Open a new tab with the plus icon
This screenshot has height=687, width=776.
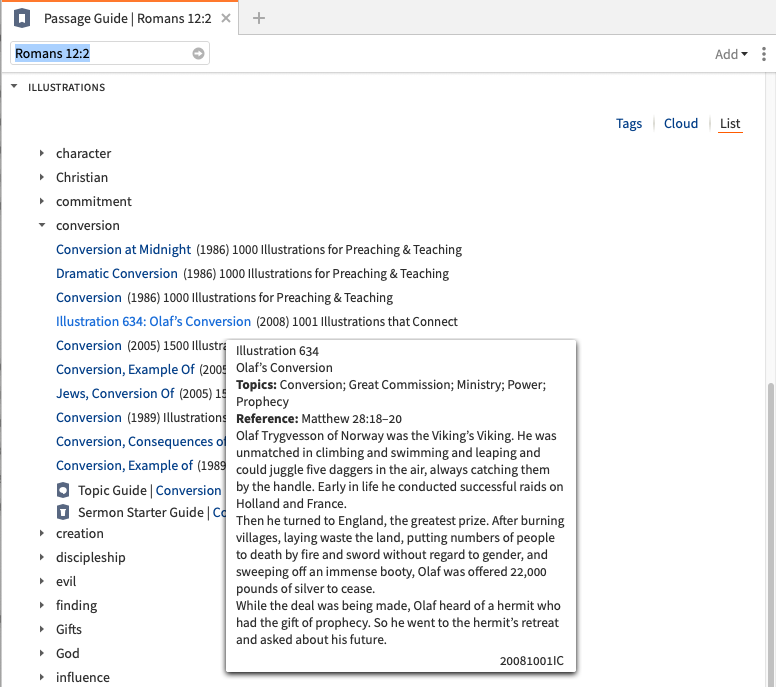click(258, 18)
